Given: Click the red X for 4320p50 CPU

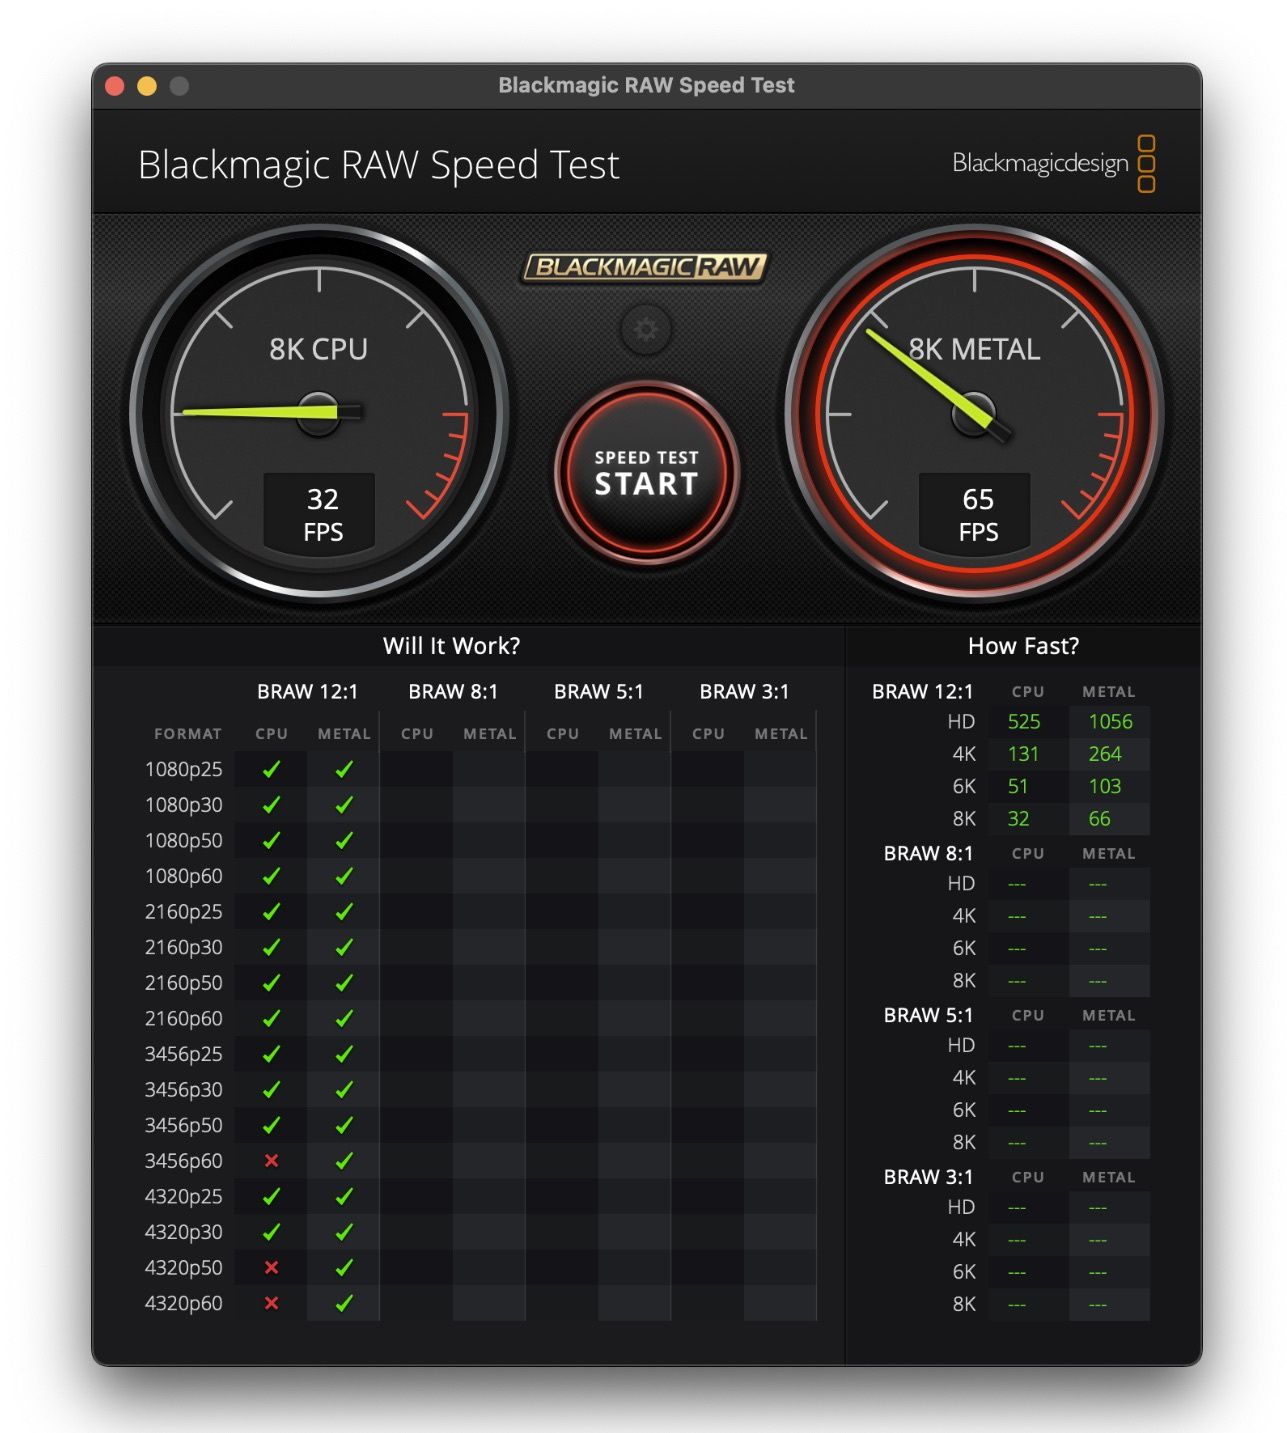Looking at the screenshot, I should point(271,1267).
